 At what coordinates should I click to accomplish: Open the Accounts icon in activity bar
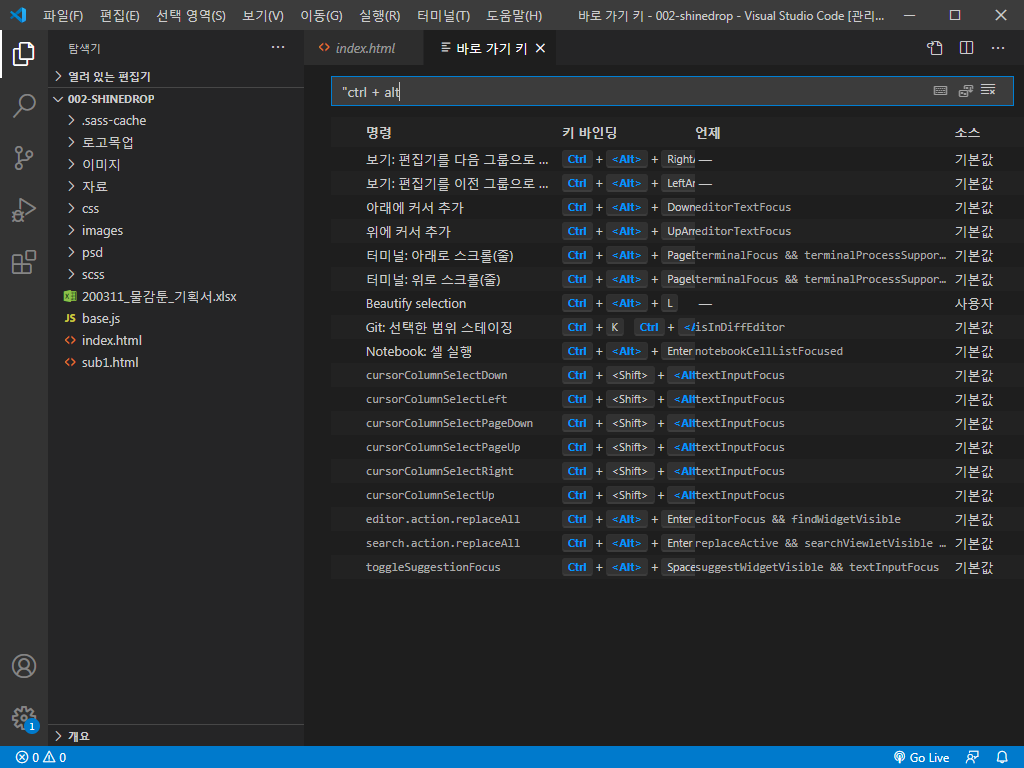(x=24, y=666)
